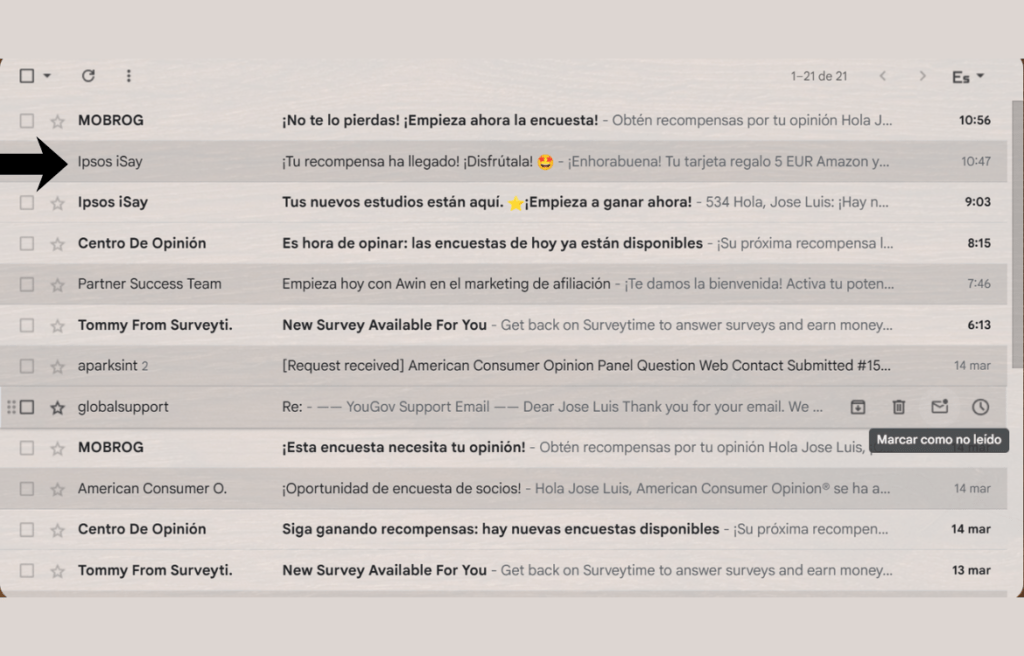Open 'Empieza hoy con Awin' email
This screenshot has height=656, width=1024.
[504, 284]
